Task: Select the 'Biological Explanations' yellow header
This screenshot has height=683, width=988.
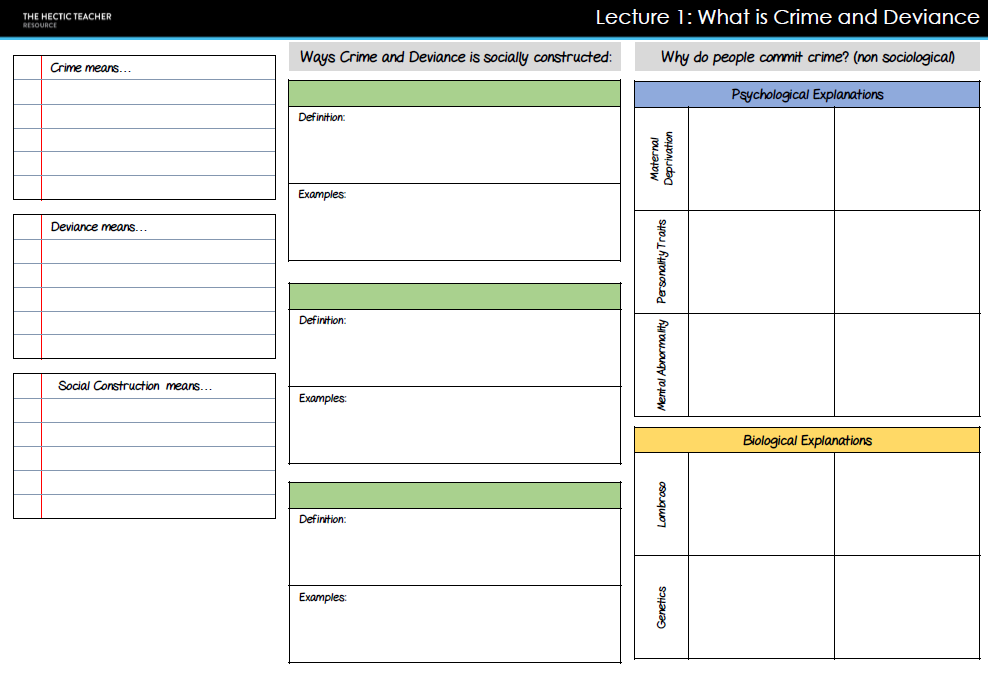Action: (x=806, y=440)
